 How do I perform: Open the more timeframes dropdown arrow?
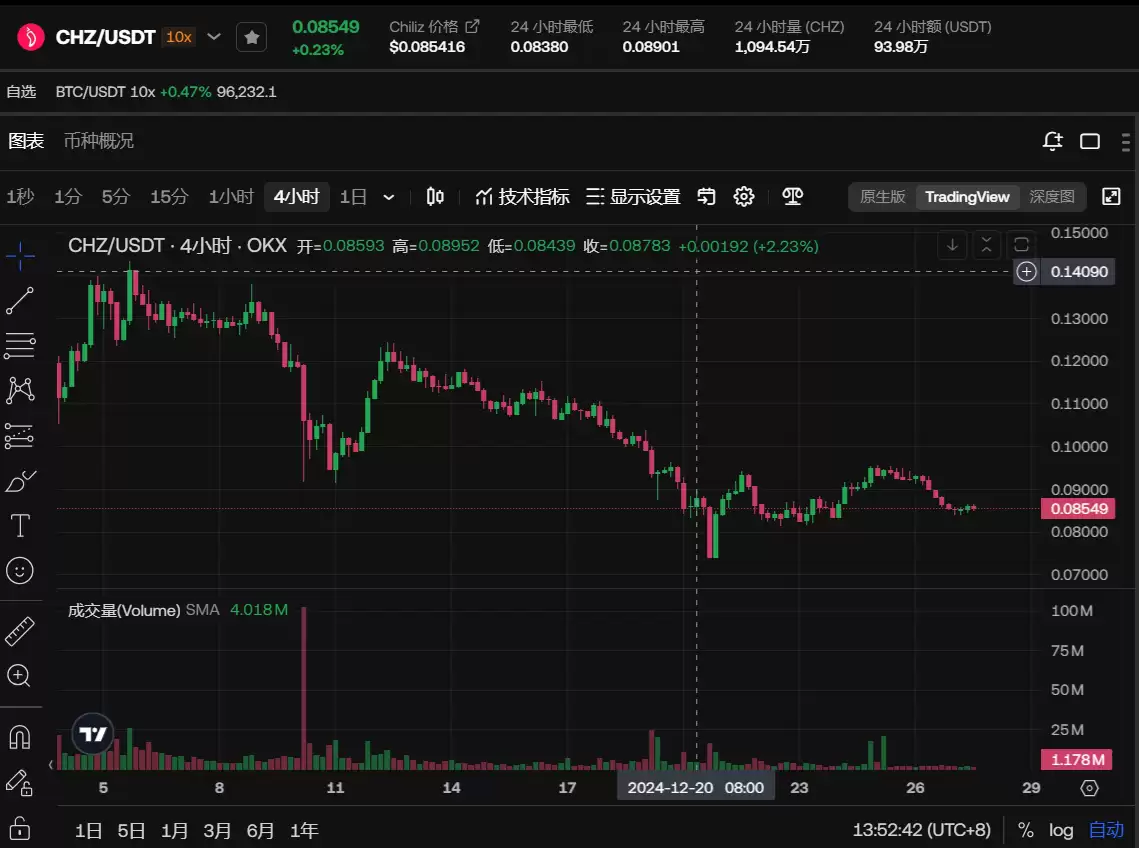coord(389,197)
